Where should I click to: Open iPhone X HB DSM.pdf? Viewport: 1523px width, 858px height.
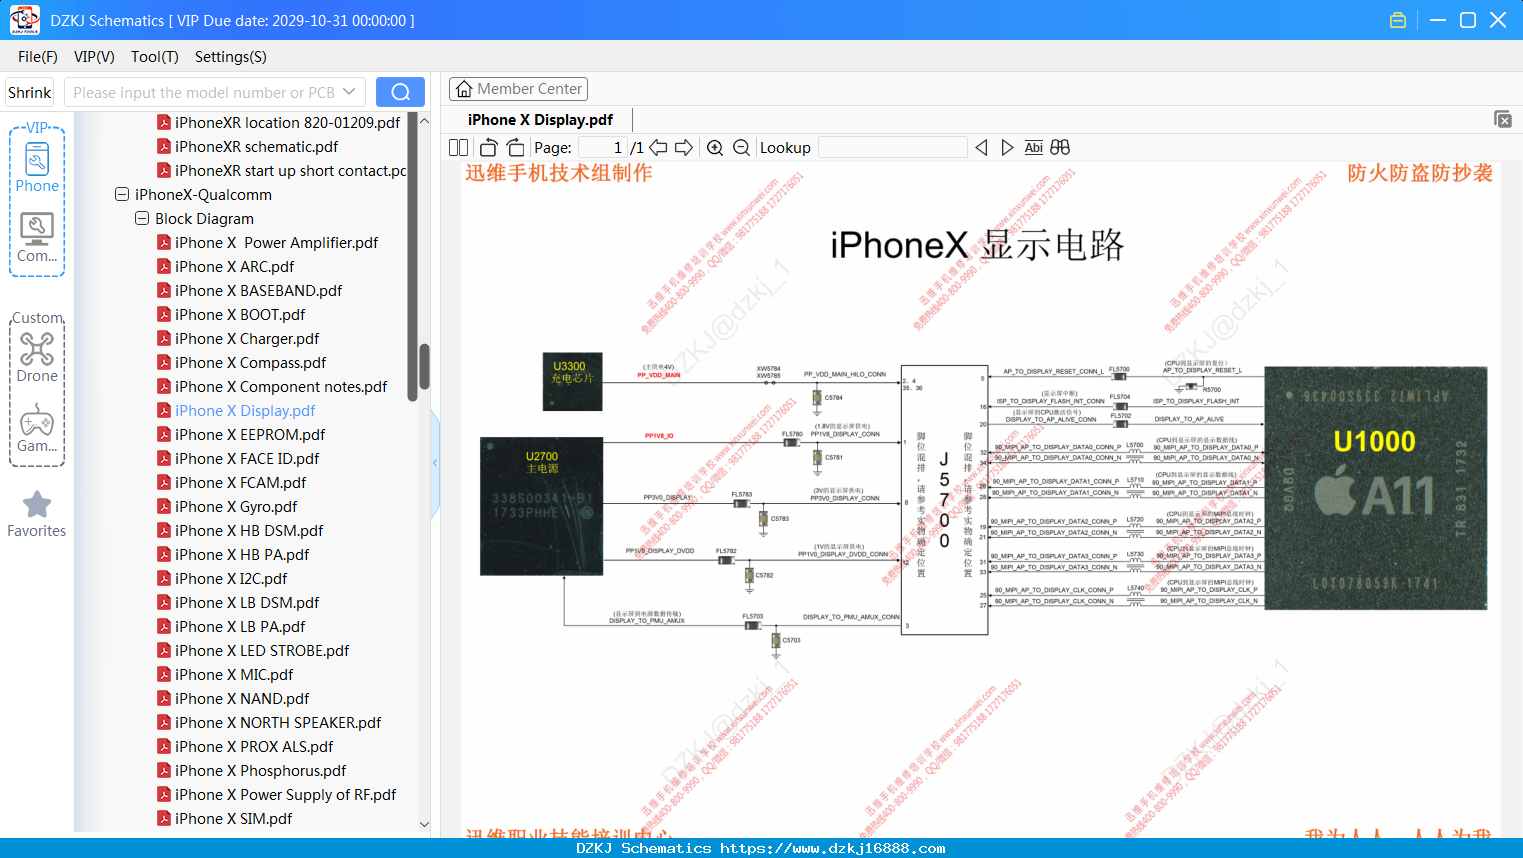pyautogui.click(x=249, y=530)
